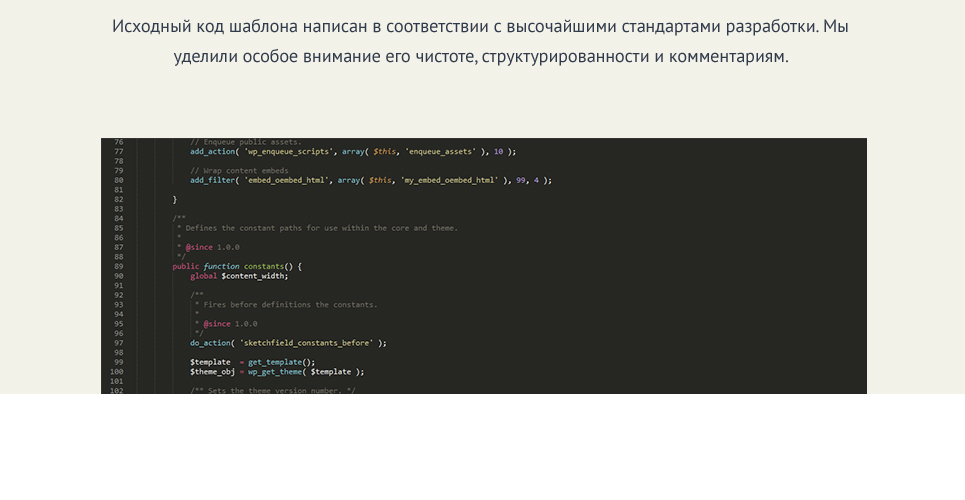Click the text line starting "Исходный код шаблона"

(480, 26)
